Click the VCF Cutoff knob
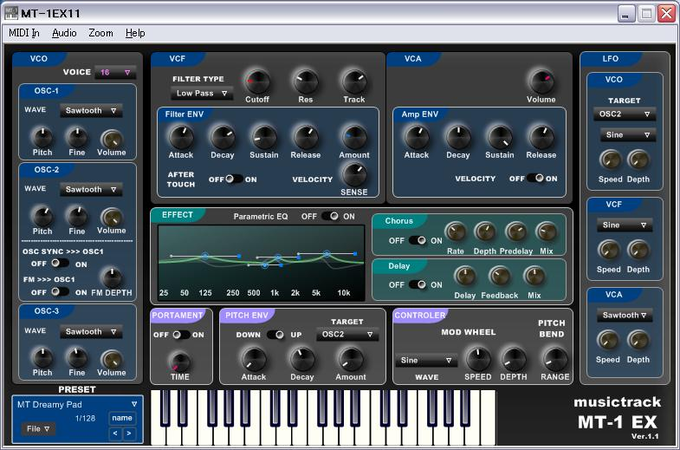The width and height of the screenshot is (680, 450). tap(257, 82)
